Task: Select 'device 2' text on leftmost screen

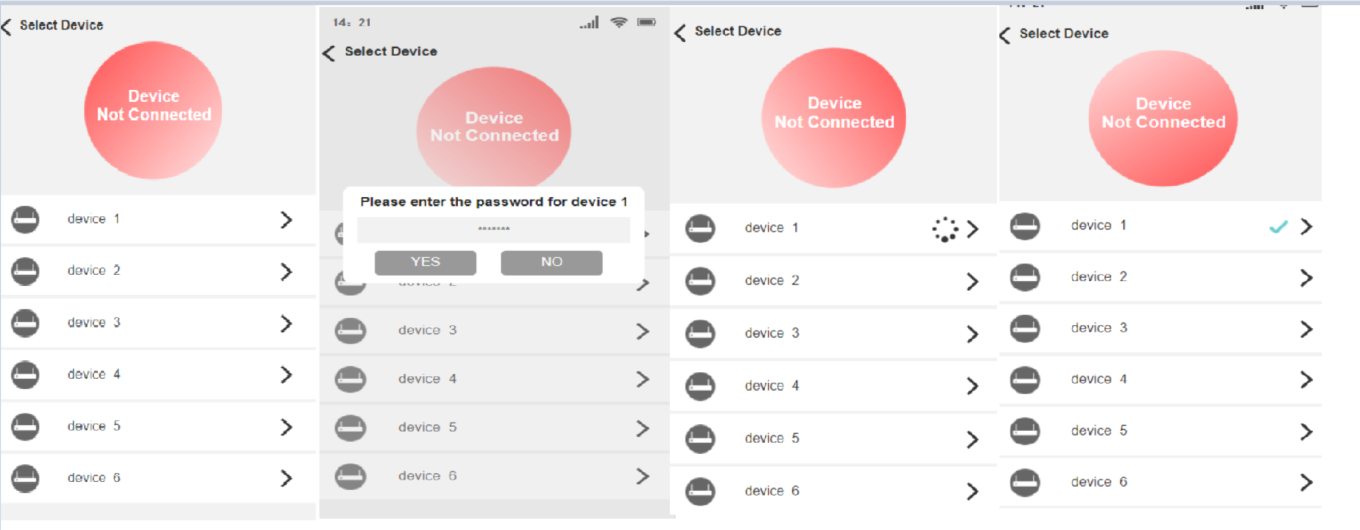Action: pos(94,271)
